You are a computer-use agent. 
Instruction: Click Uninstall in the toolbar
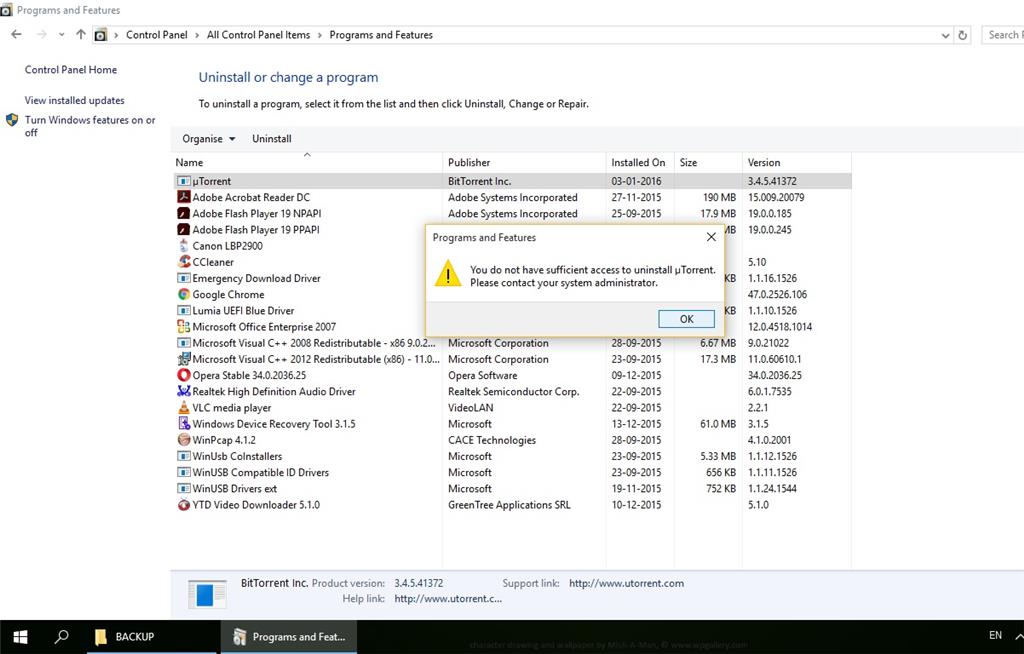272,139
